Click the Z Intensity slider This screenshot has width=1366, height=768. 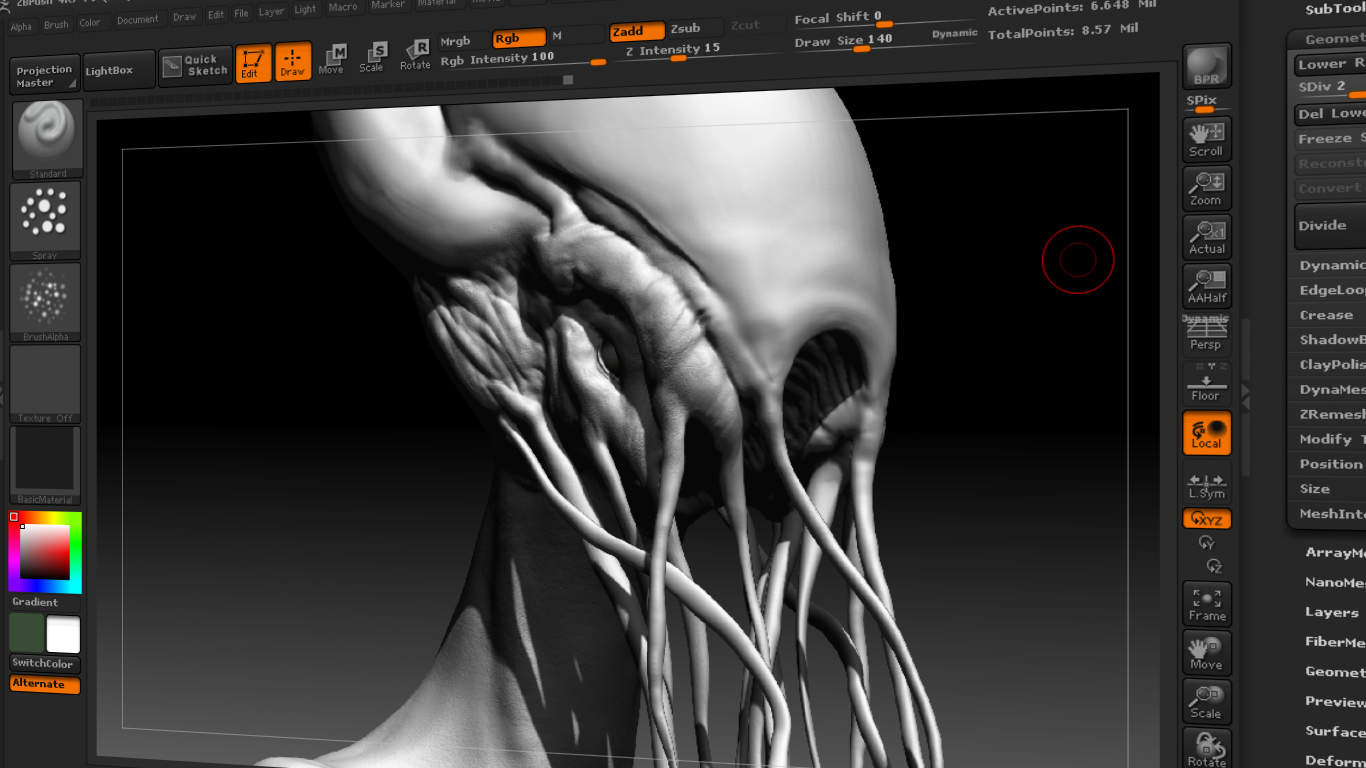(x=672, y=50)
